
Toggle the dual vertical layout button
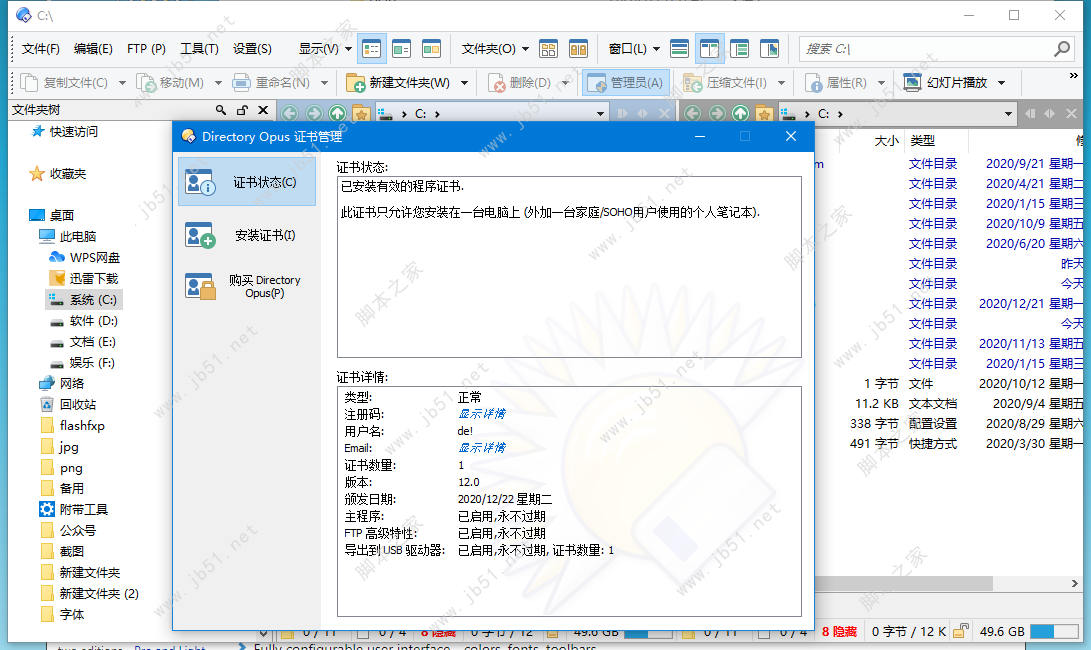(711, 48)
